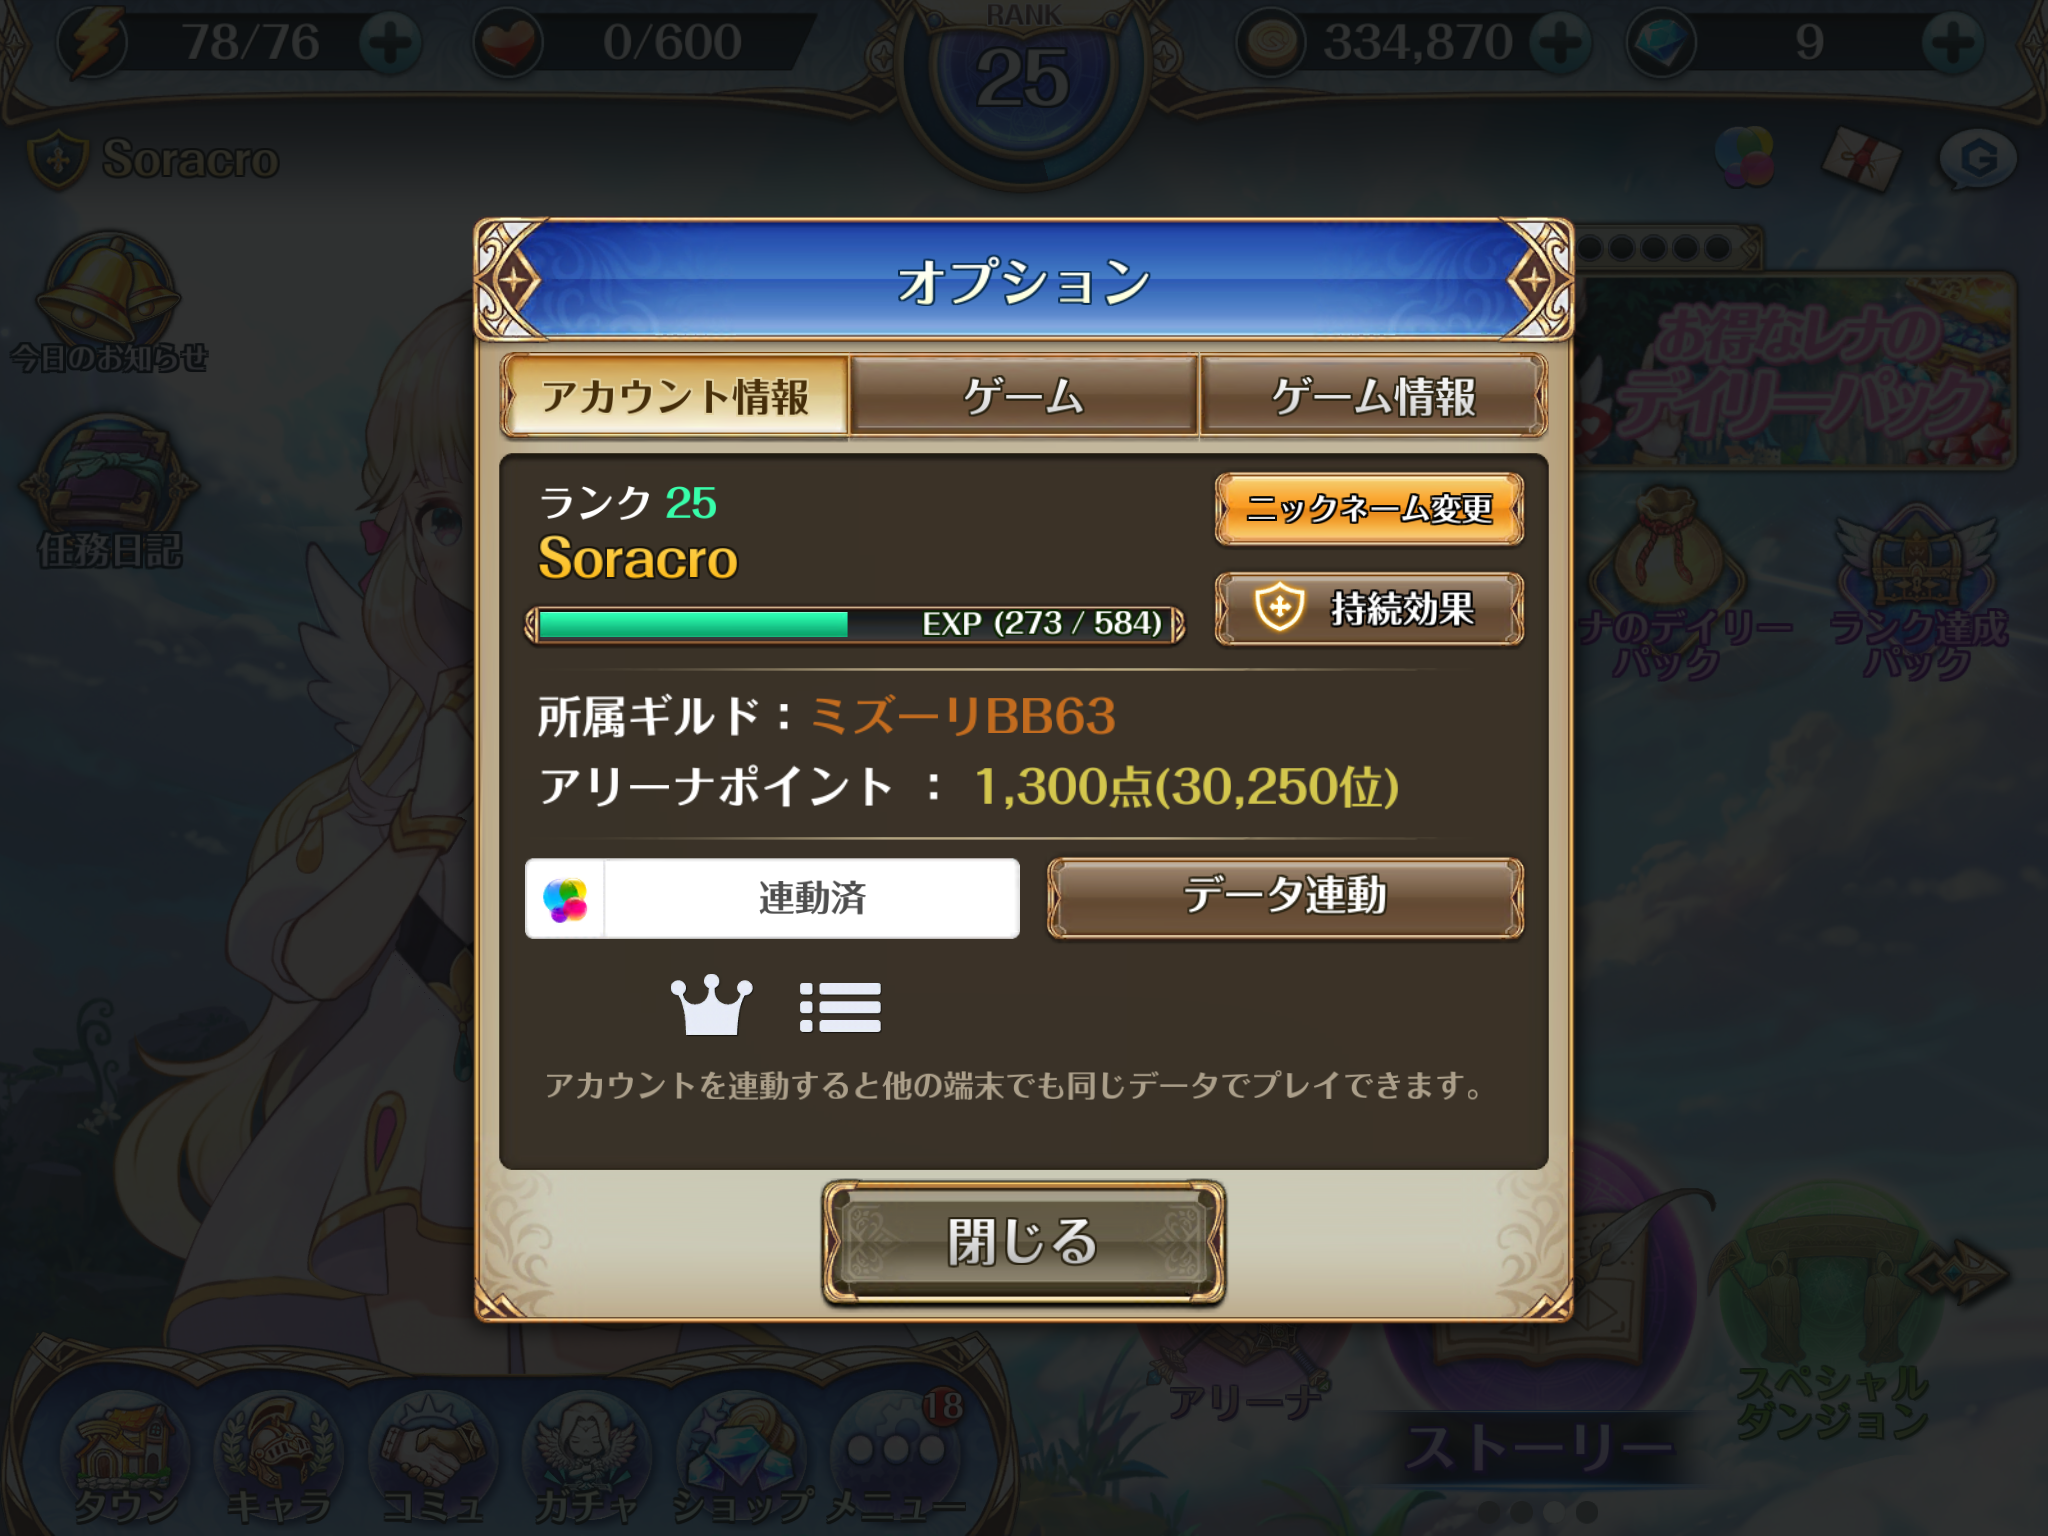
Task: Open the achievements list icon
Action: [840, 1007]
